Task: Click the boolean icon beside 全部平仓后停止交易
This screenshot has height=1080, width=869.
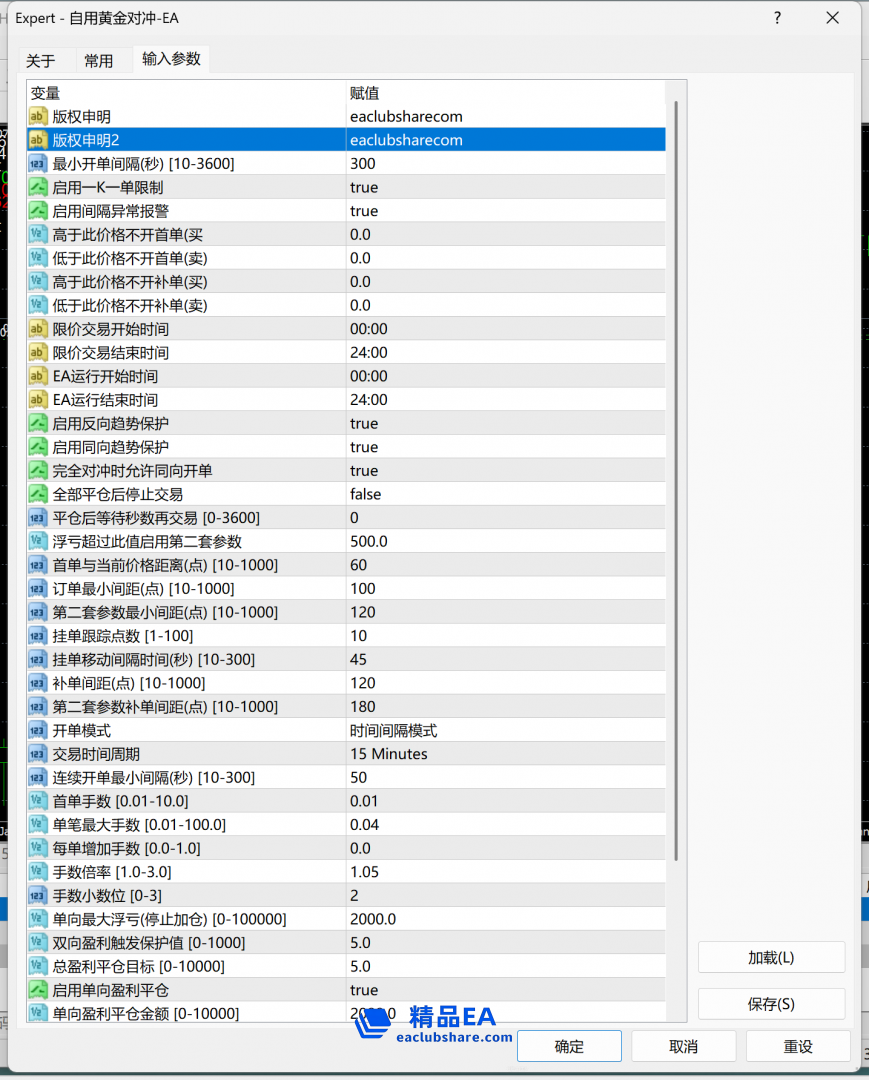Action: tap(38, 495)
